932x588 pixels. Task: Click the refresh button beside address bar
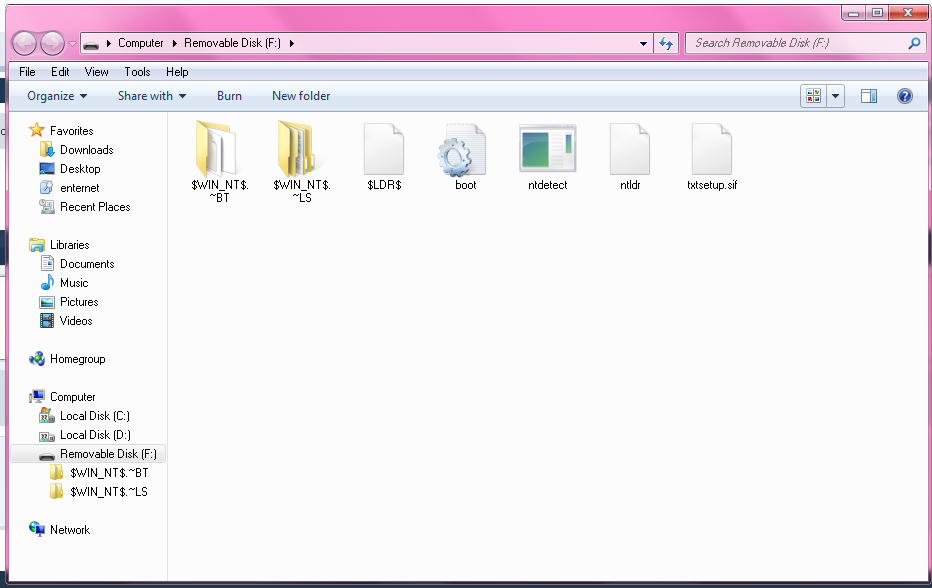666,43
